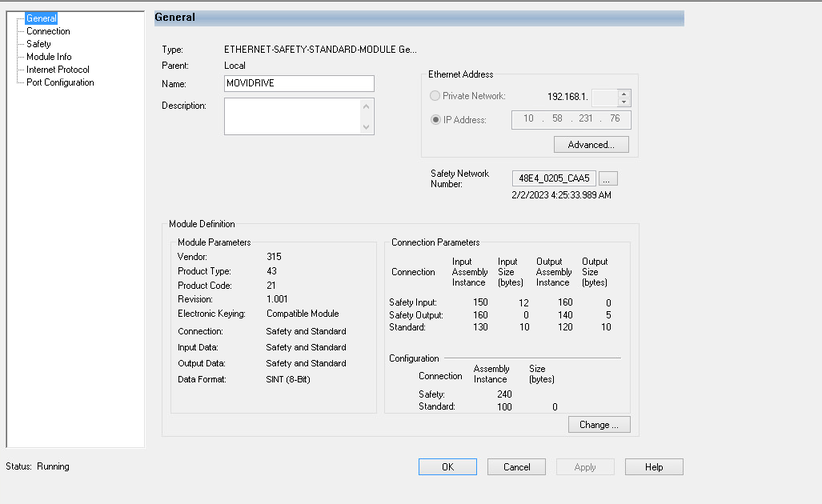Image resolution: width=822 pixels, height=504 pixels.
Task: Increase private network address spinner value
Action: 625,93
